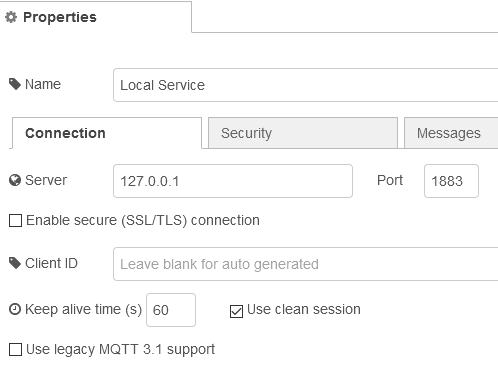Enable secure SSL/TLS connection checkbox
Screen dimensions: 498x370
[15, 221]
